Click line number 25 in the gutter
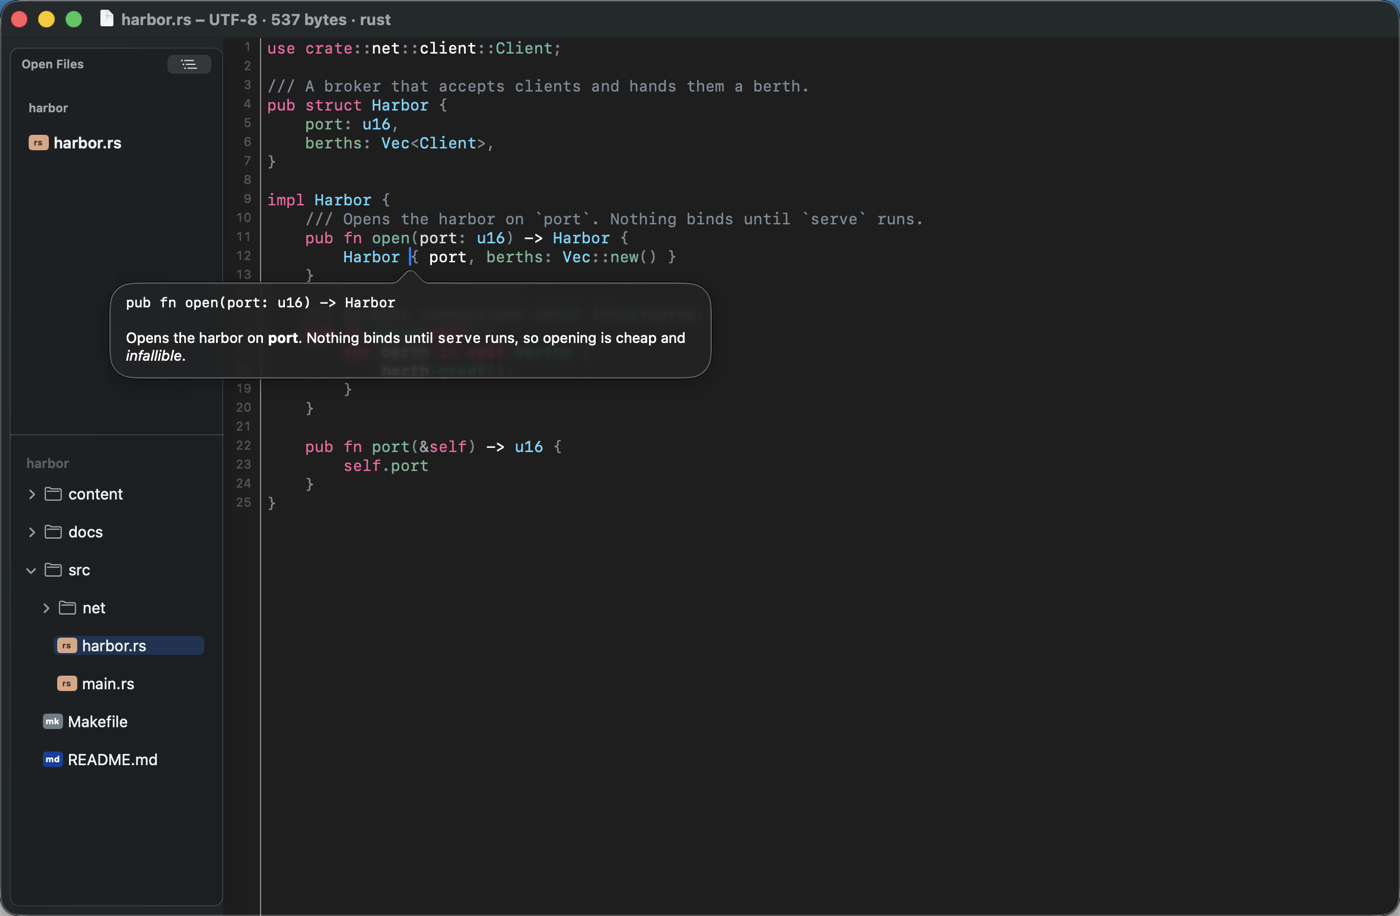1400x916 pixels. point(244,503)
